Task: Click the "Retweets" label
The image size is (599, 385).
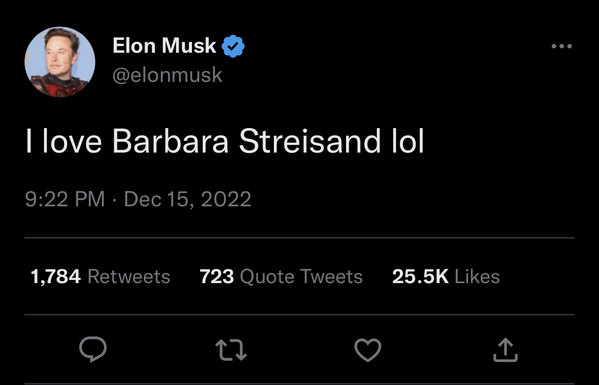Action: click(129, 276)
